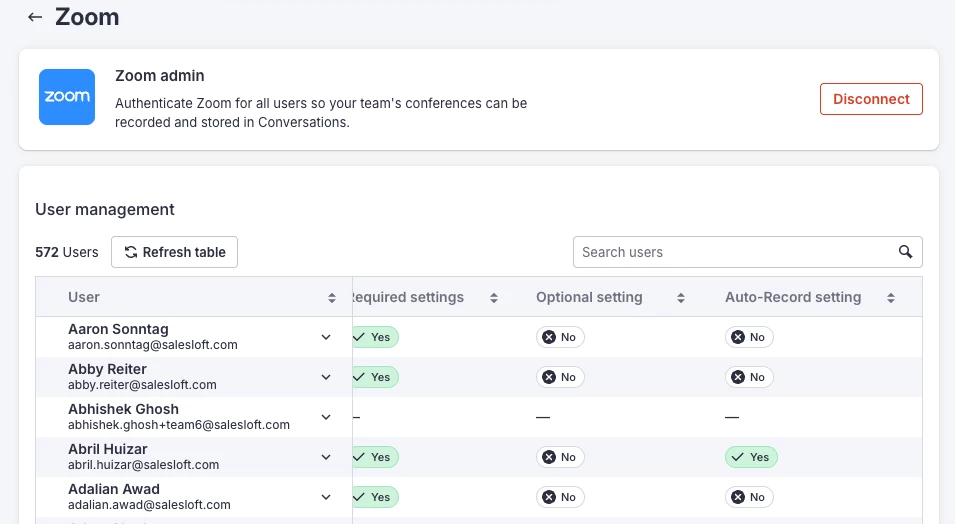
Task: Refresh the user management table
Action: click(175, 252)
